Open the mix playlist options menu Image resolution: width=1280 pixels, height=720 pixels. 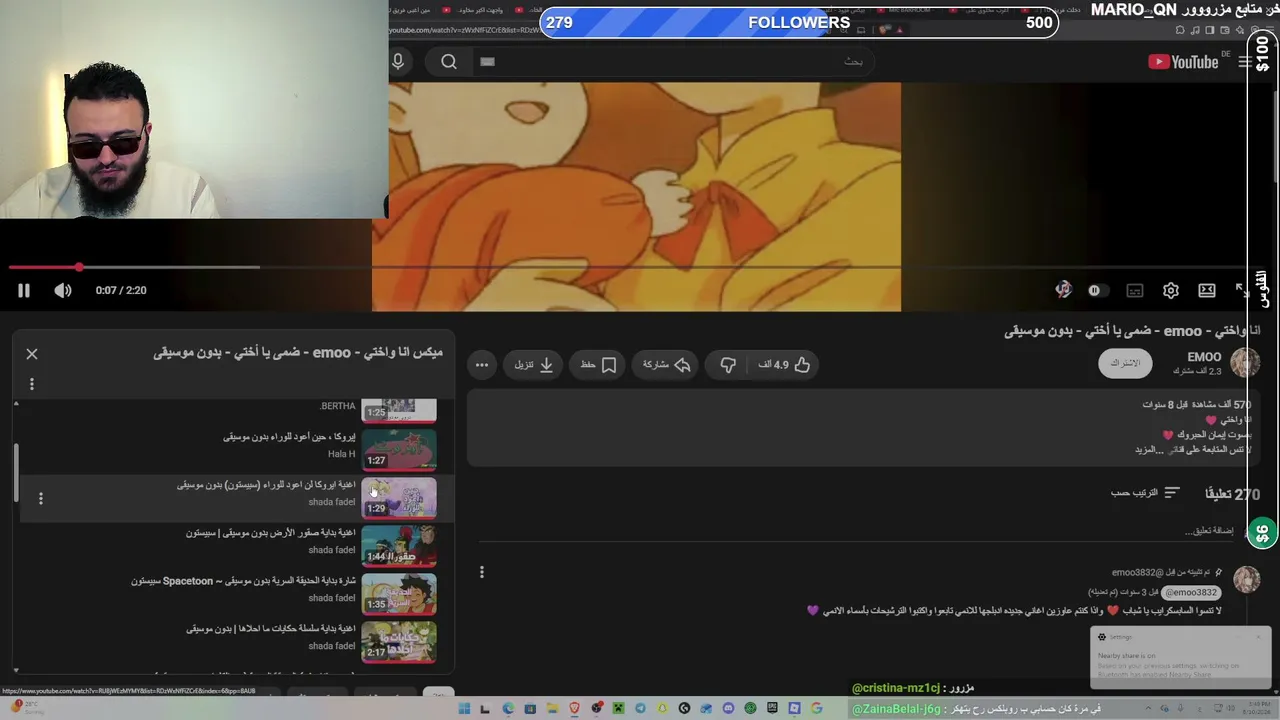click(32, 384)
